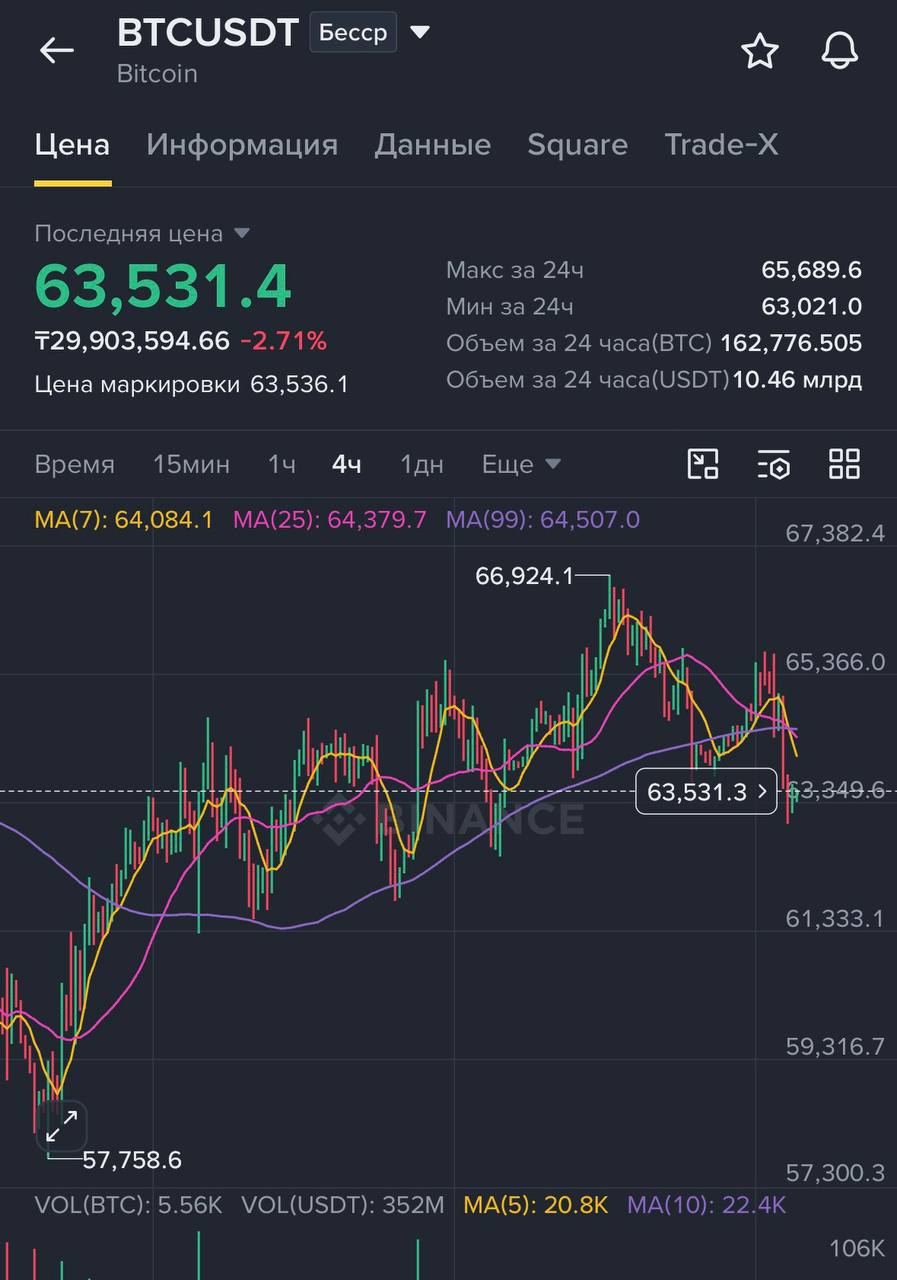Image resolution: width=897 pixels, height=1280 pixels.
Task: Go back using the arrow icon
Action: (x=56, y=51)
